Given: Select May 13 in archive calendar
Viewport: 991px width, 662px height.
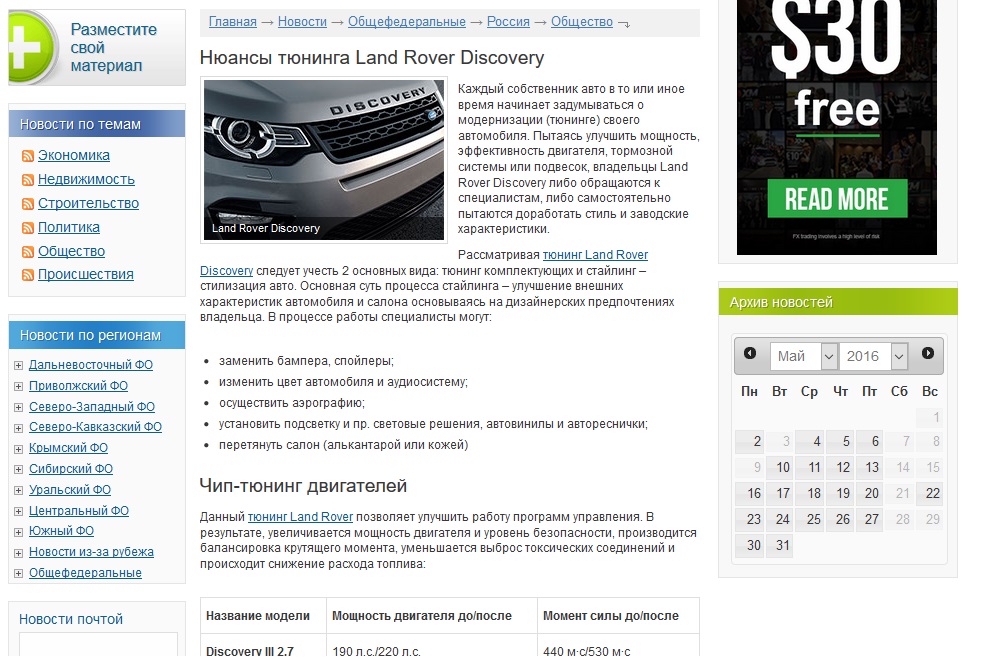Looking at the screenshot, I should [x=869, y=467].
